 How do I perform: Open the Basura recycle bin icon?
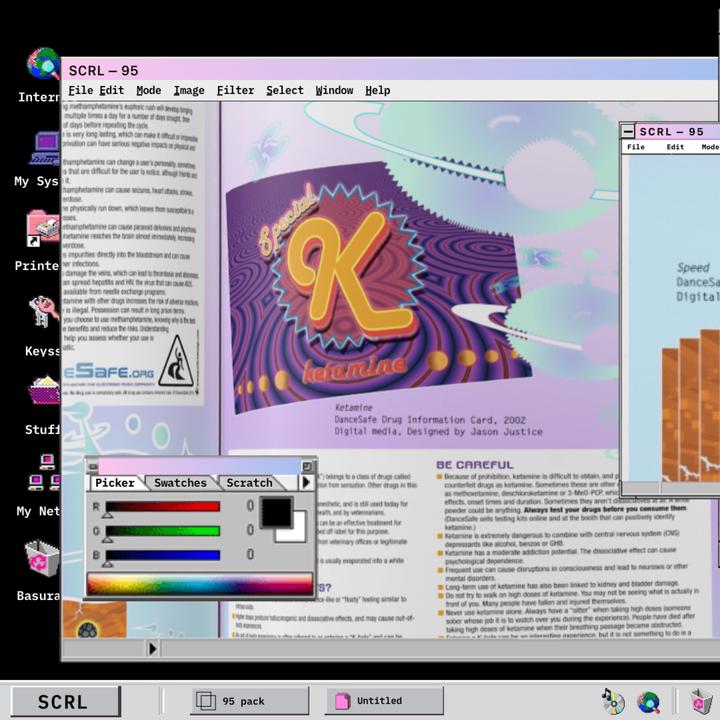pyautogui.click(x=43, y=558)
